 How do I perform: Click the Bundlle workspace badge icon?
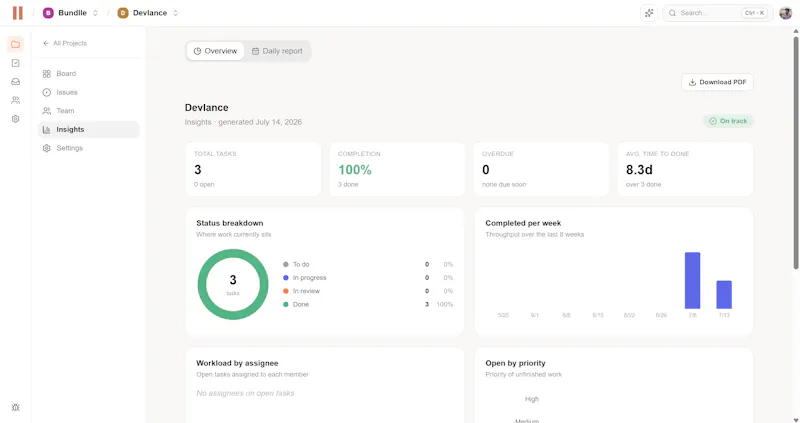point(48,13)
